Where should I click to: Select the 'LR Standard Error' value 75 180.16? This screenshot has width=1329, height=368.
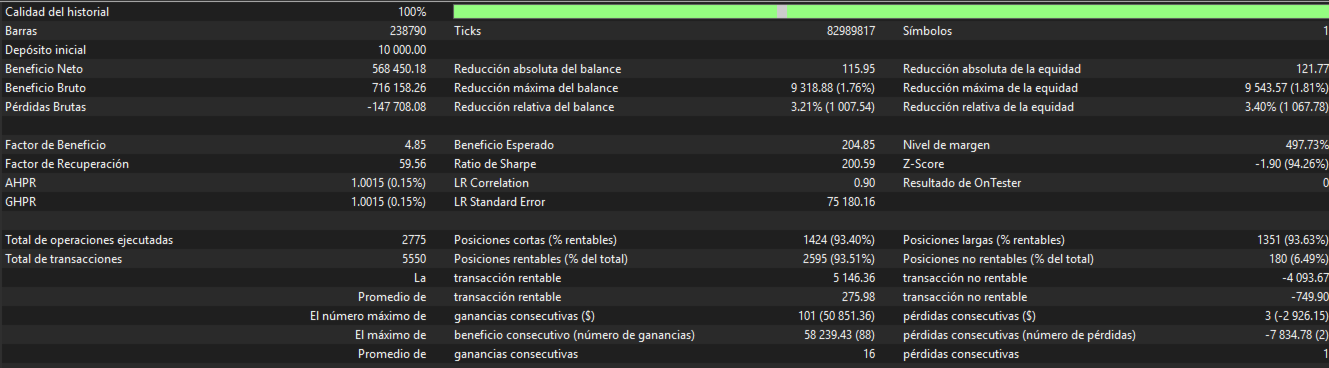click(852, 202)
